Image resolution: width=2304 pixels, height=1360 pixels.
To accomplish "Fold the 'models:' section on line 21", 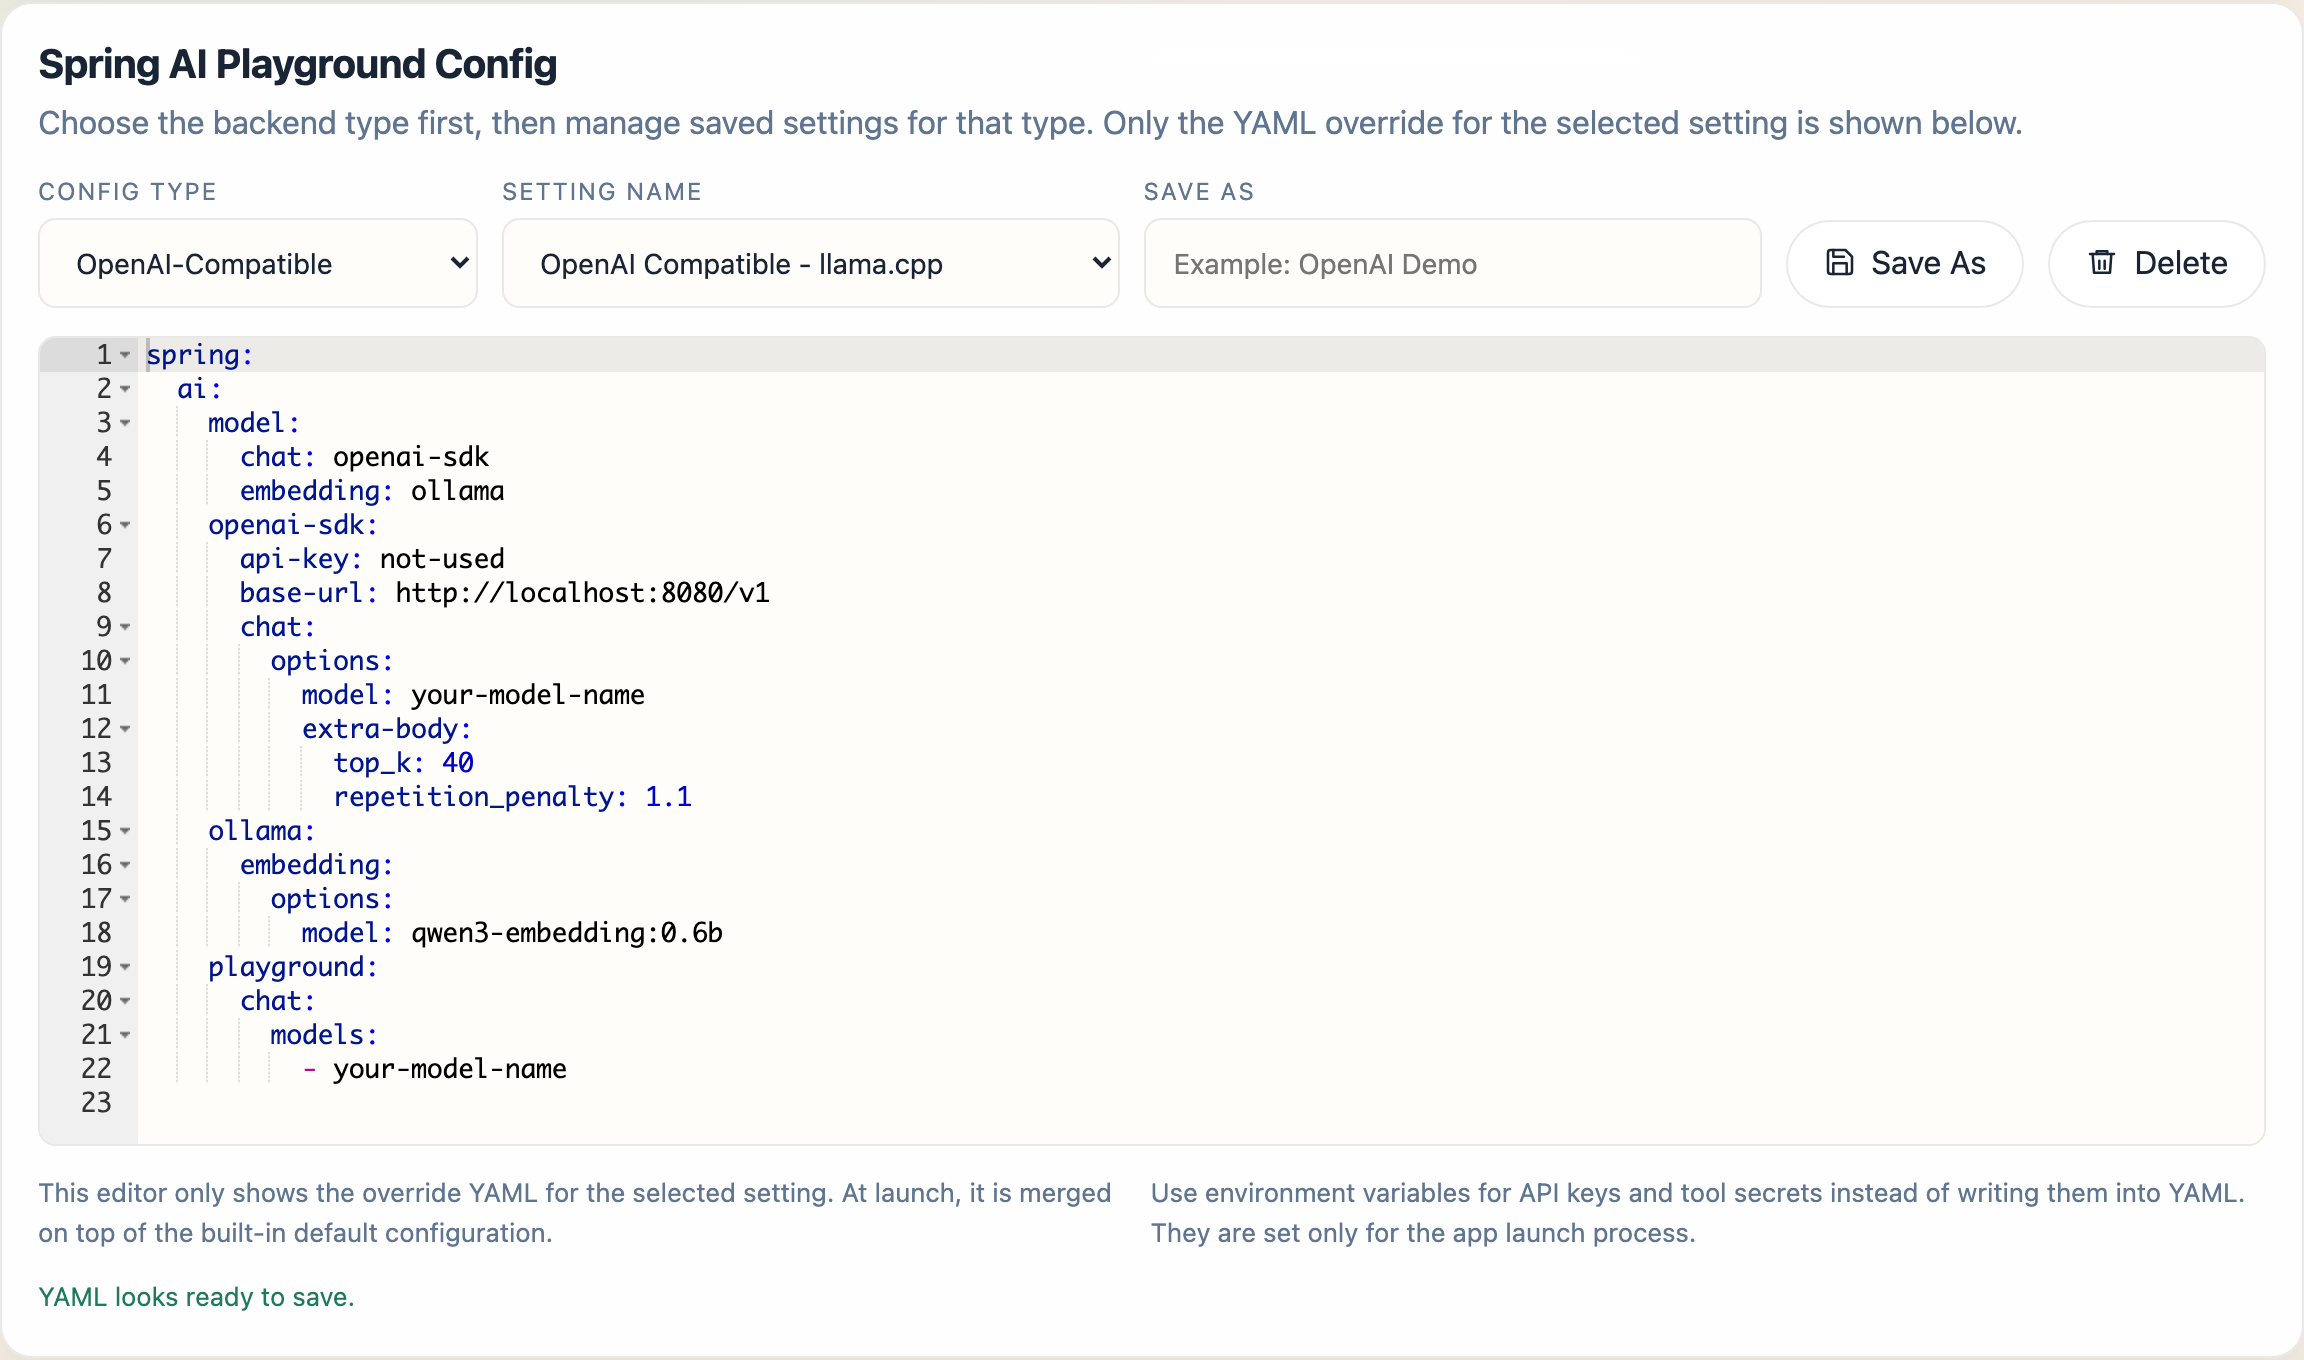I will (125, 1035).
